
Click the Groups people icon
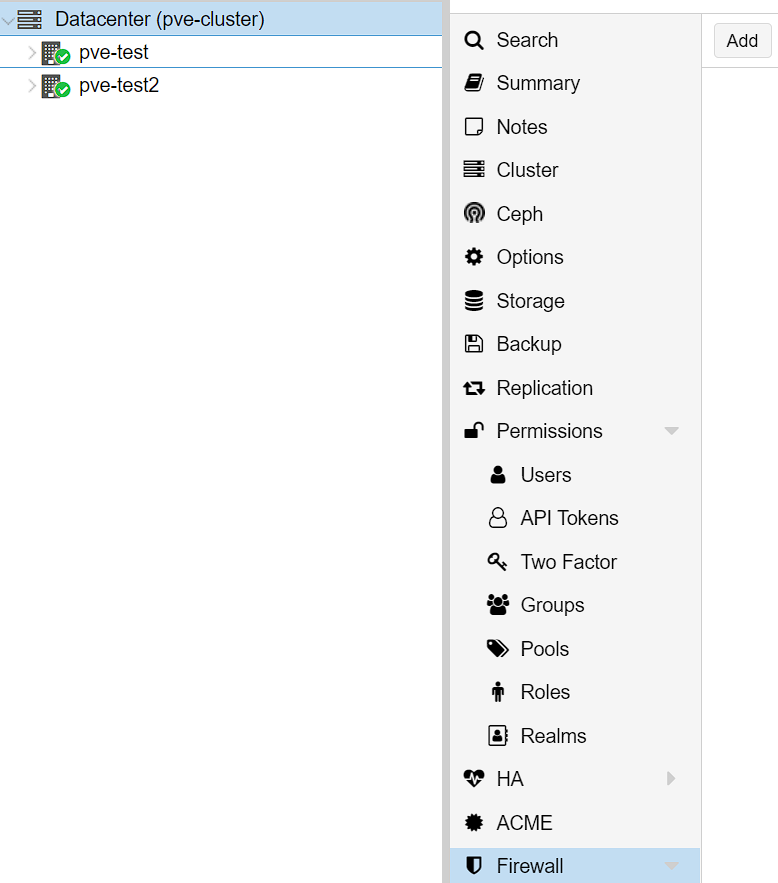point(498,605)
